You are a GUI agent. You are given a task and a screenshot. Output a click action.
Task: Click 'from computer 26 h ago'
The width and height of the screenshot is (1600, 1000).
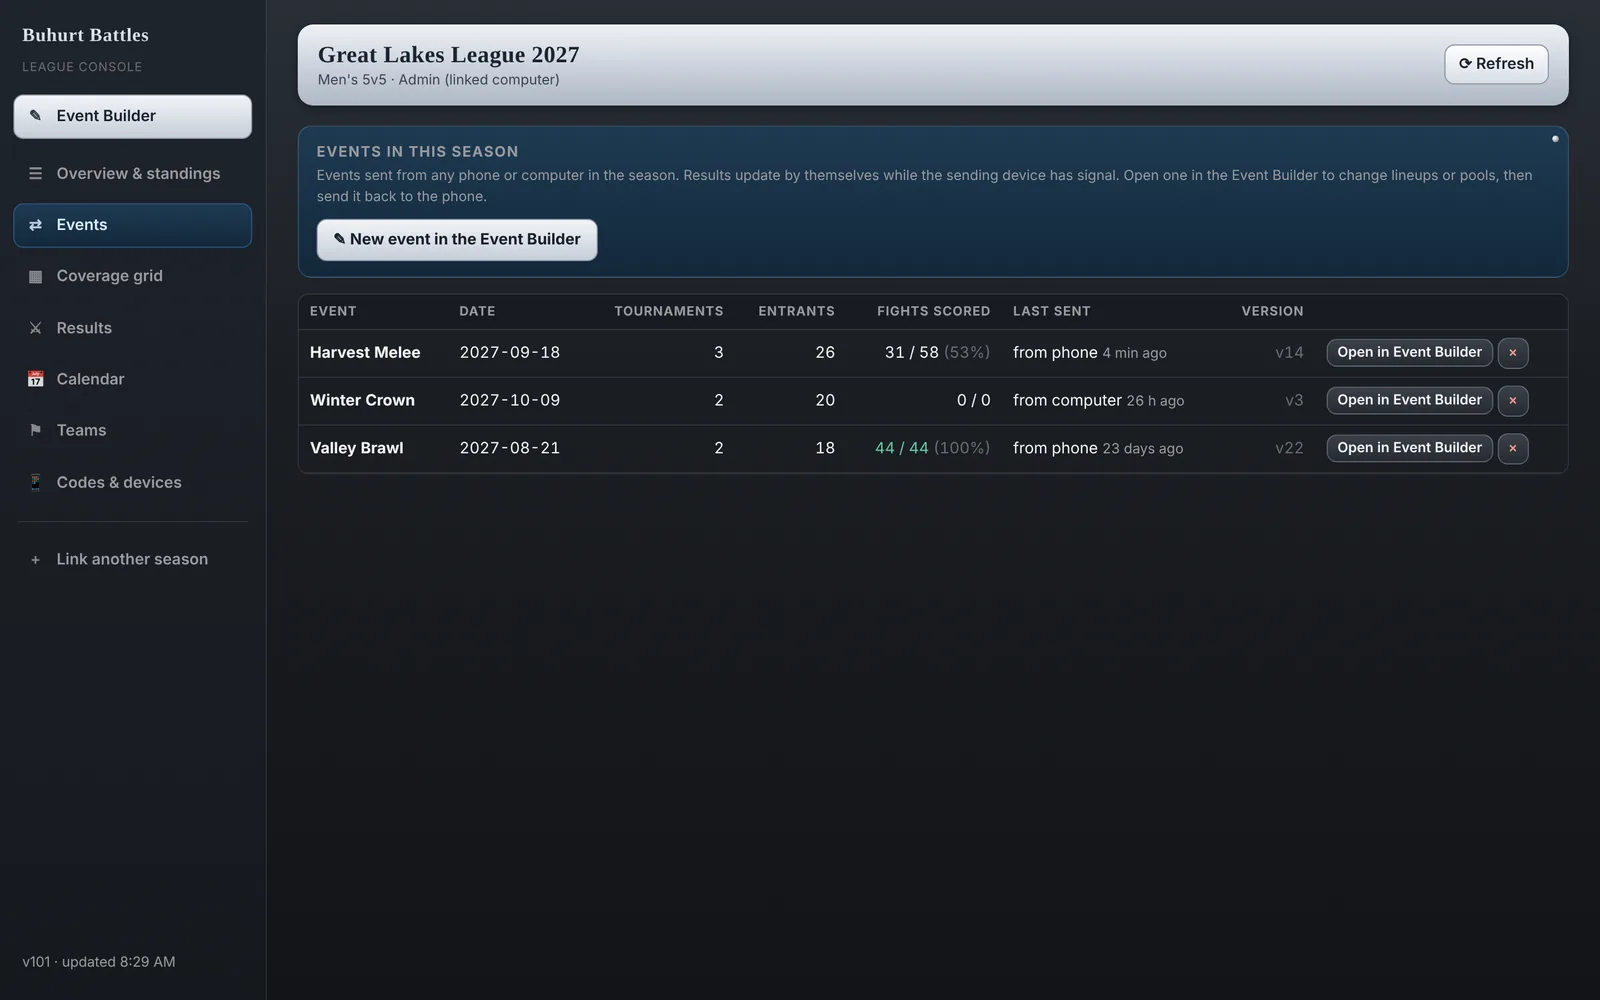point(1098,401)
